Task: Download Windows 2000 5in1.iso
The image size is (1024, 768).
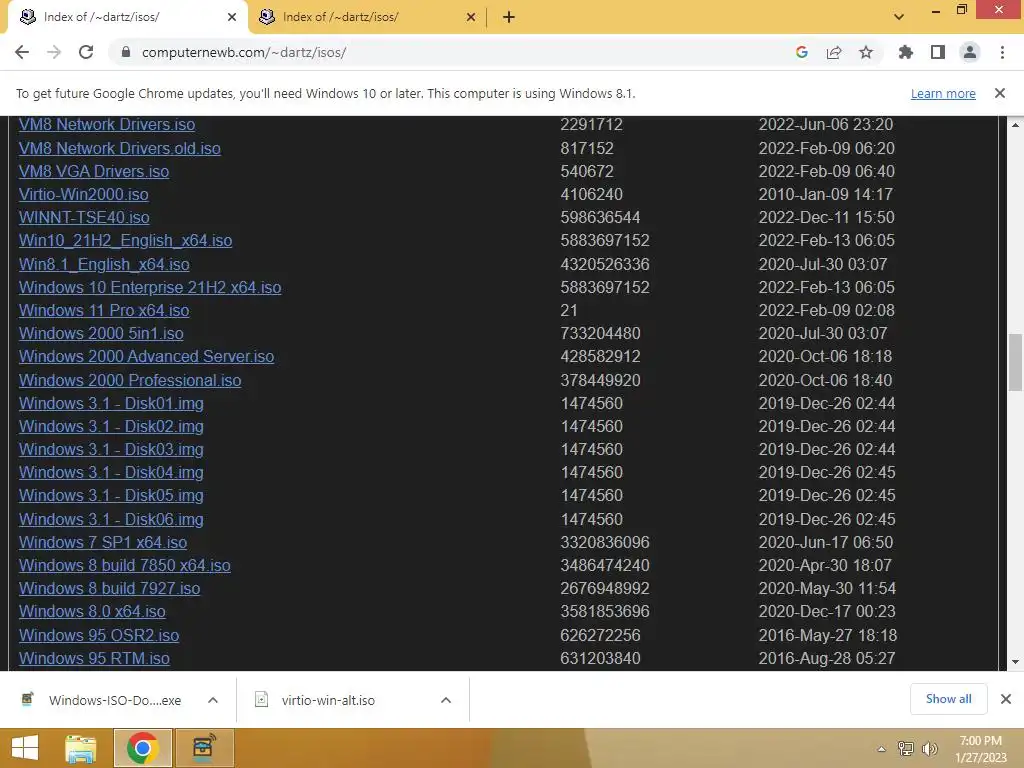Action: tap(101, 333)
